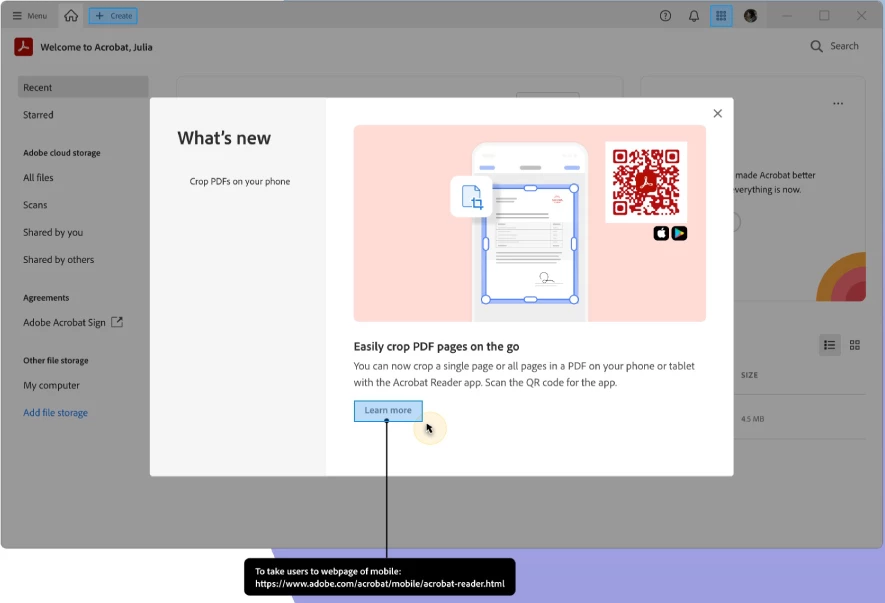Click the QR code image
The image size is (885, 603).
(x=646, y=182)
